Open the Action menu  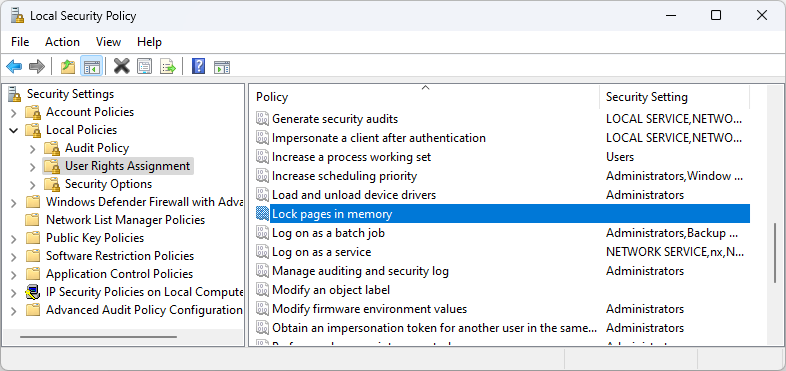coord(62,42)
